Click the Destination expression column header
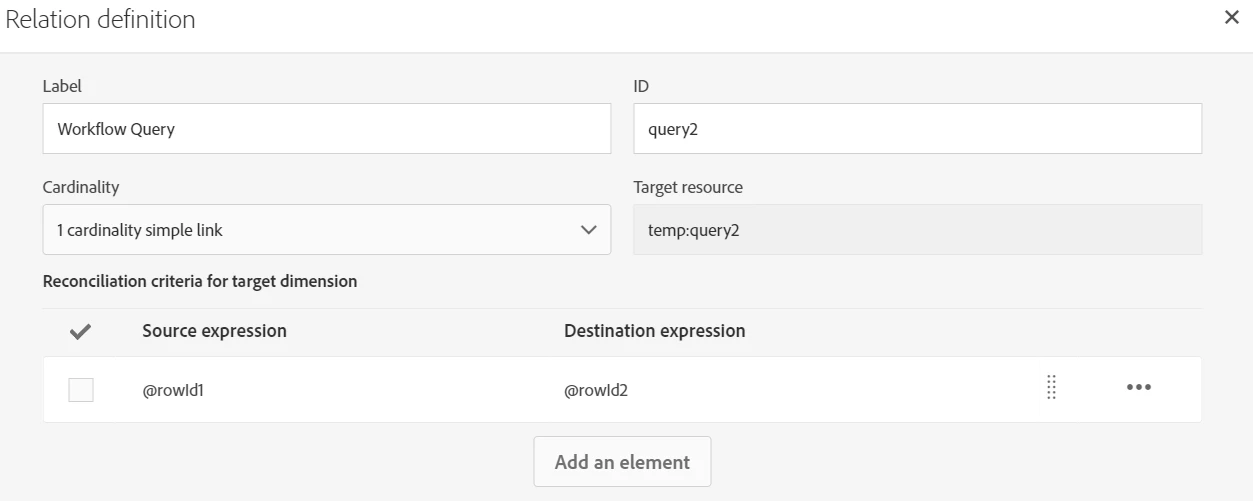Viewport: 1253px width, 501px height. [x=654, y=331]
